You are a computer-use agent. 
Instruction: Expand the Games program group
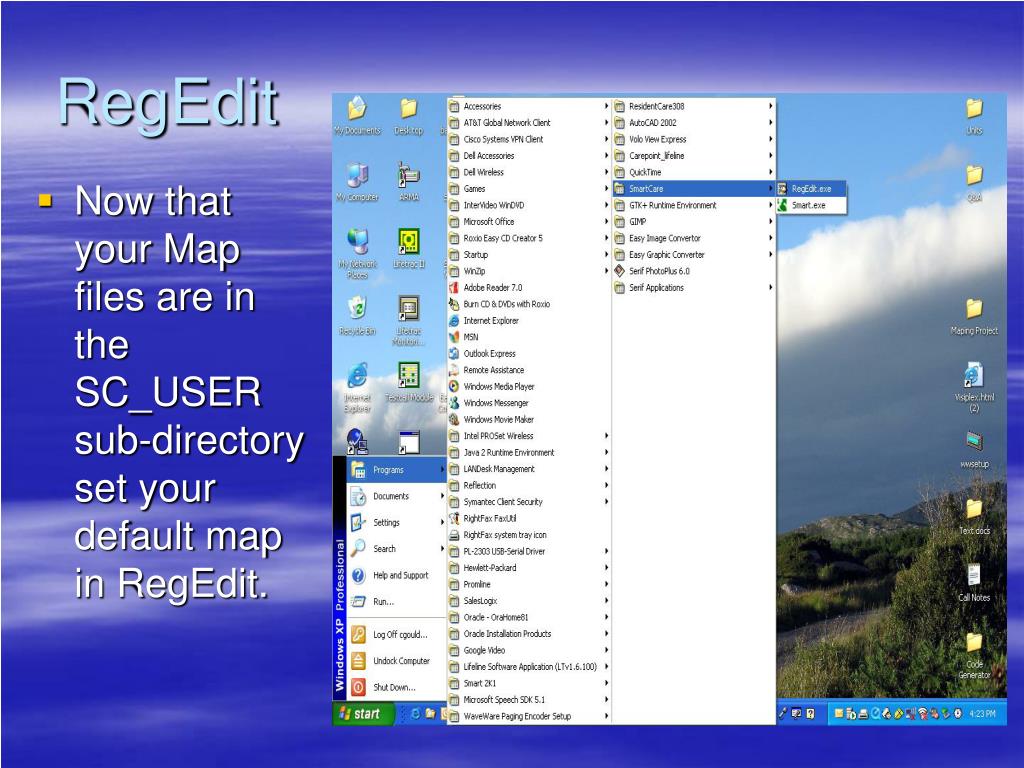(529, 189)
